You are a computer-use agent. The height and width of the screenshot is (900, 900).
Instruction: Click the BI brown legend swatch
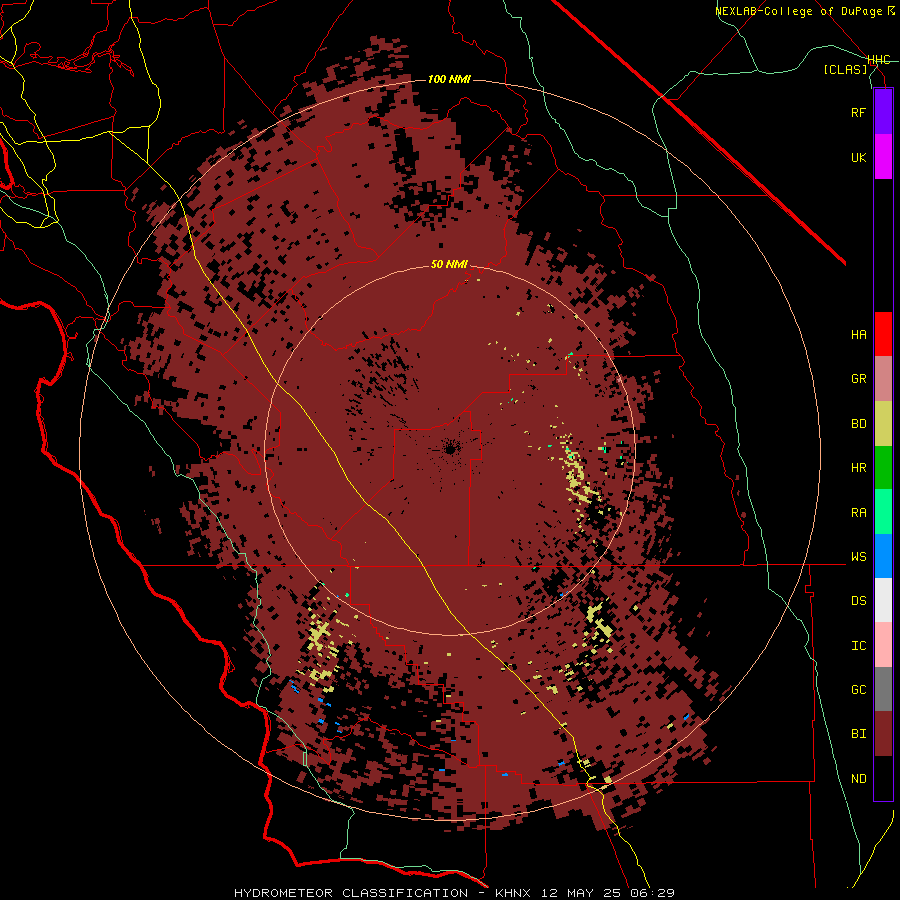coord(883,734)
